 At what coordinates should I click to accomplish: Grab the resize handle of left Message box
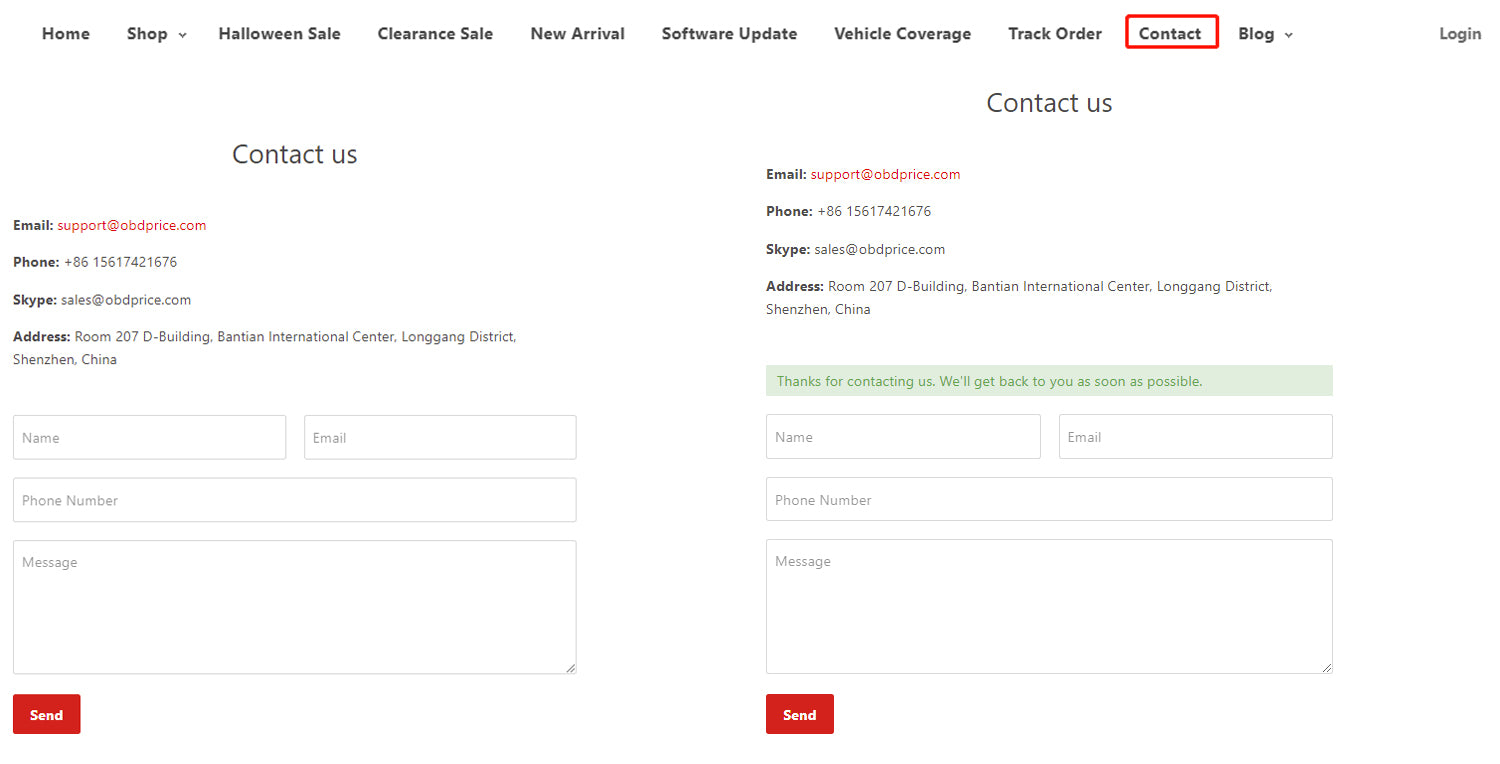[x=570, y=668]
